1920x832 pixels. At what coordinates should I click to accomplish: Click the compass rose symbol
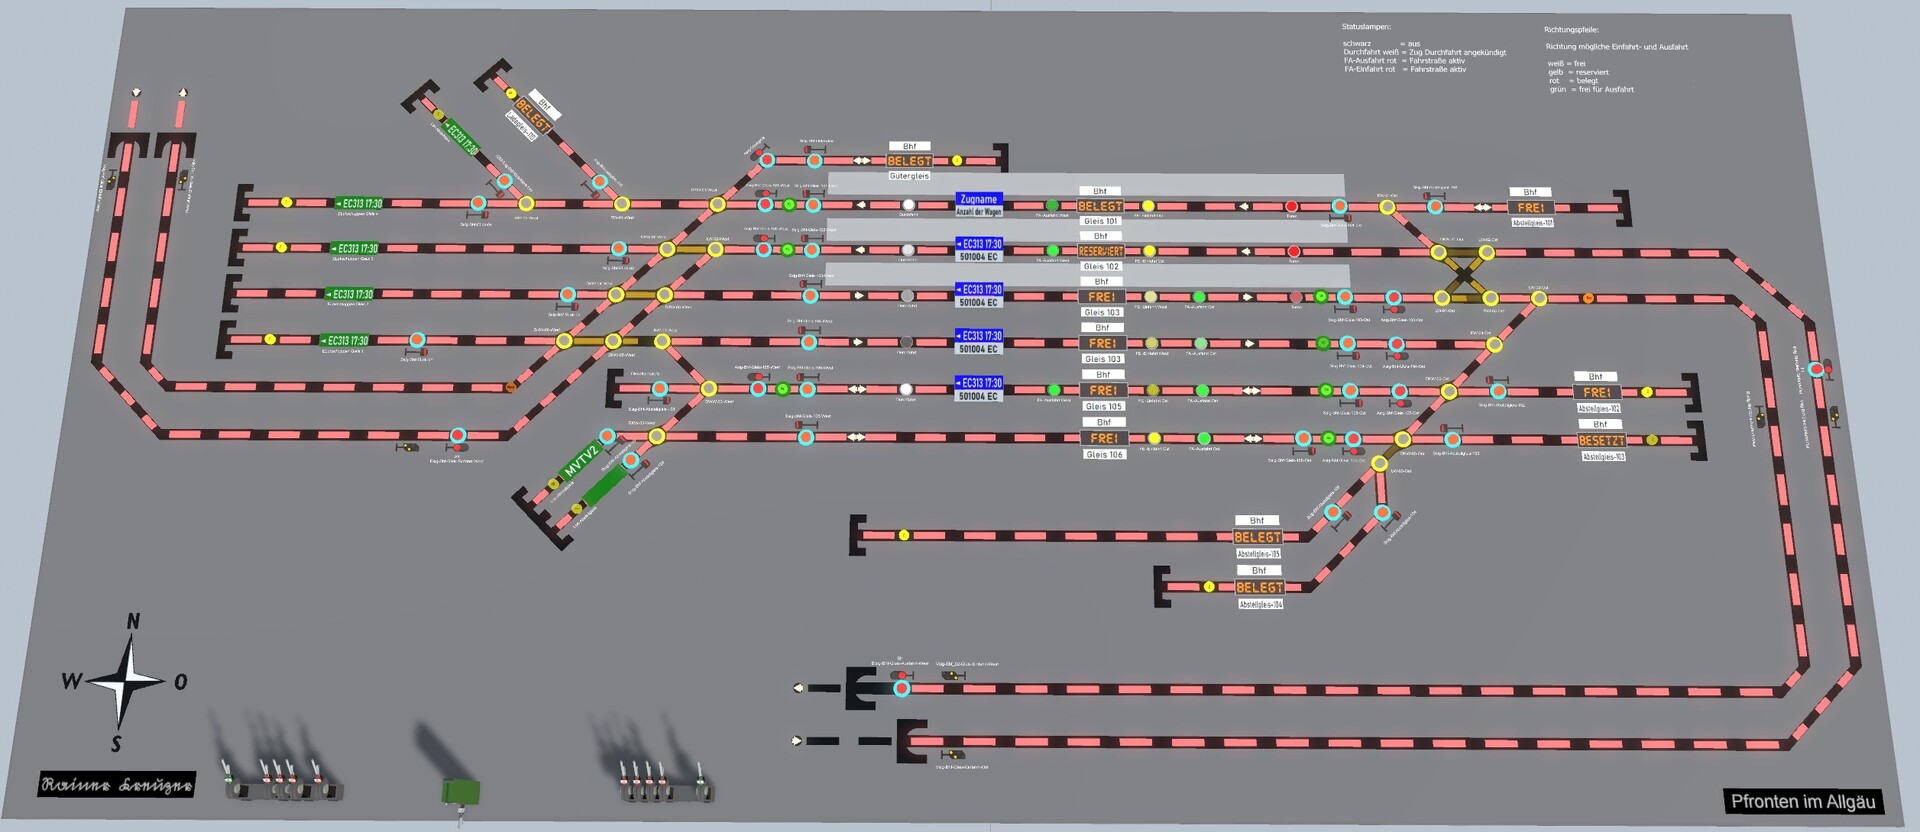coord(125,682)
